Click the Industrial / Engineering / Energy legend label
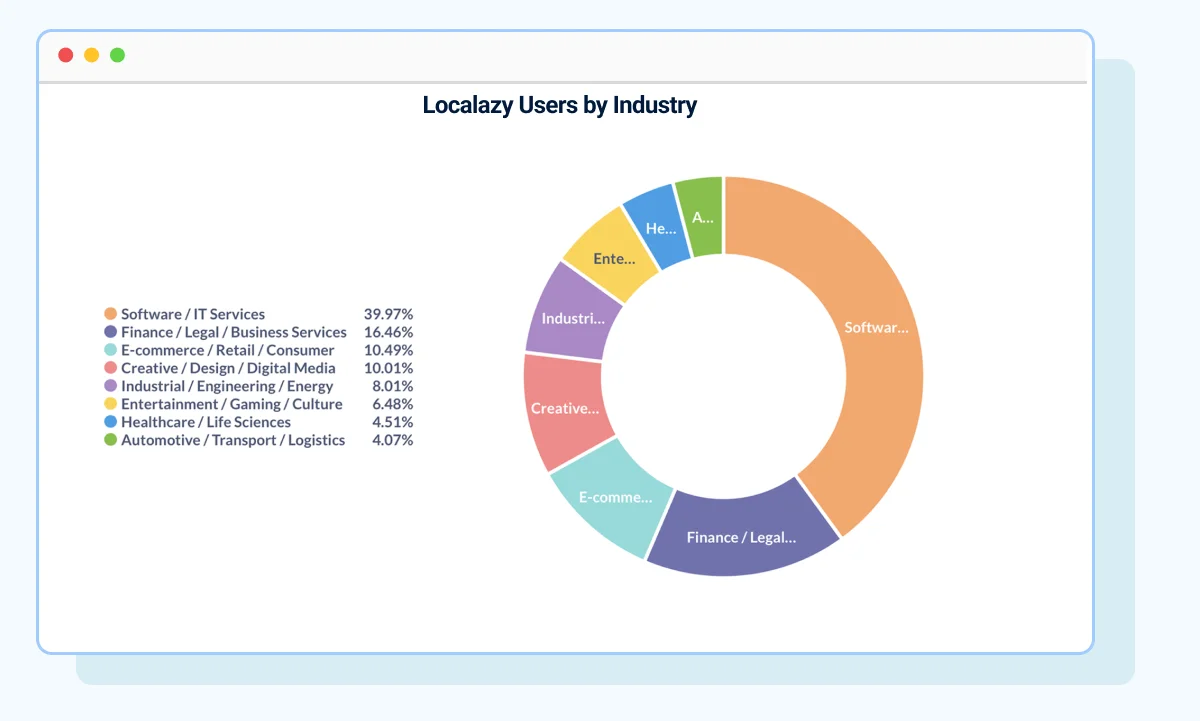1200x721 pixels. click(227, 386)
